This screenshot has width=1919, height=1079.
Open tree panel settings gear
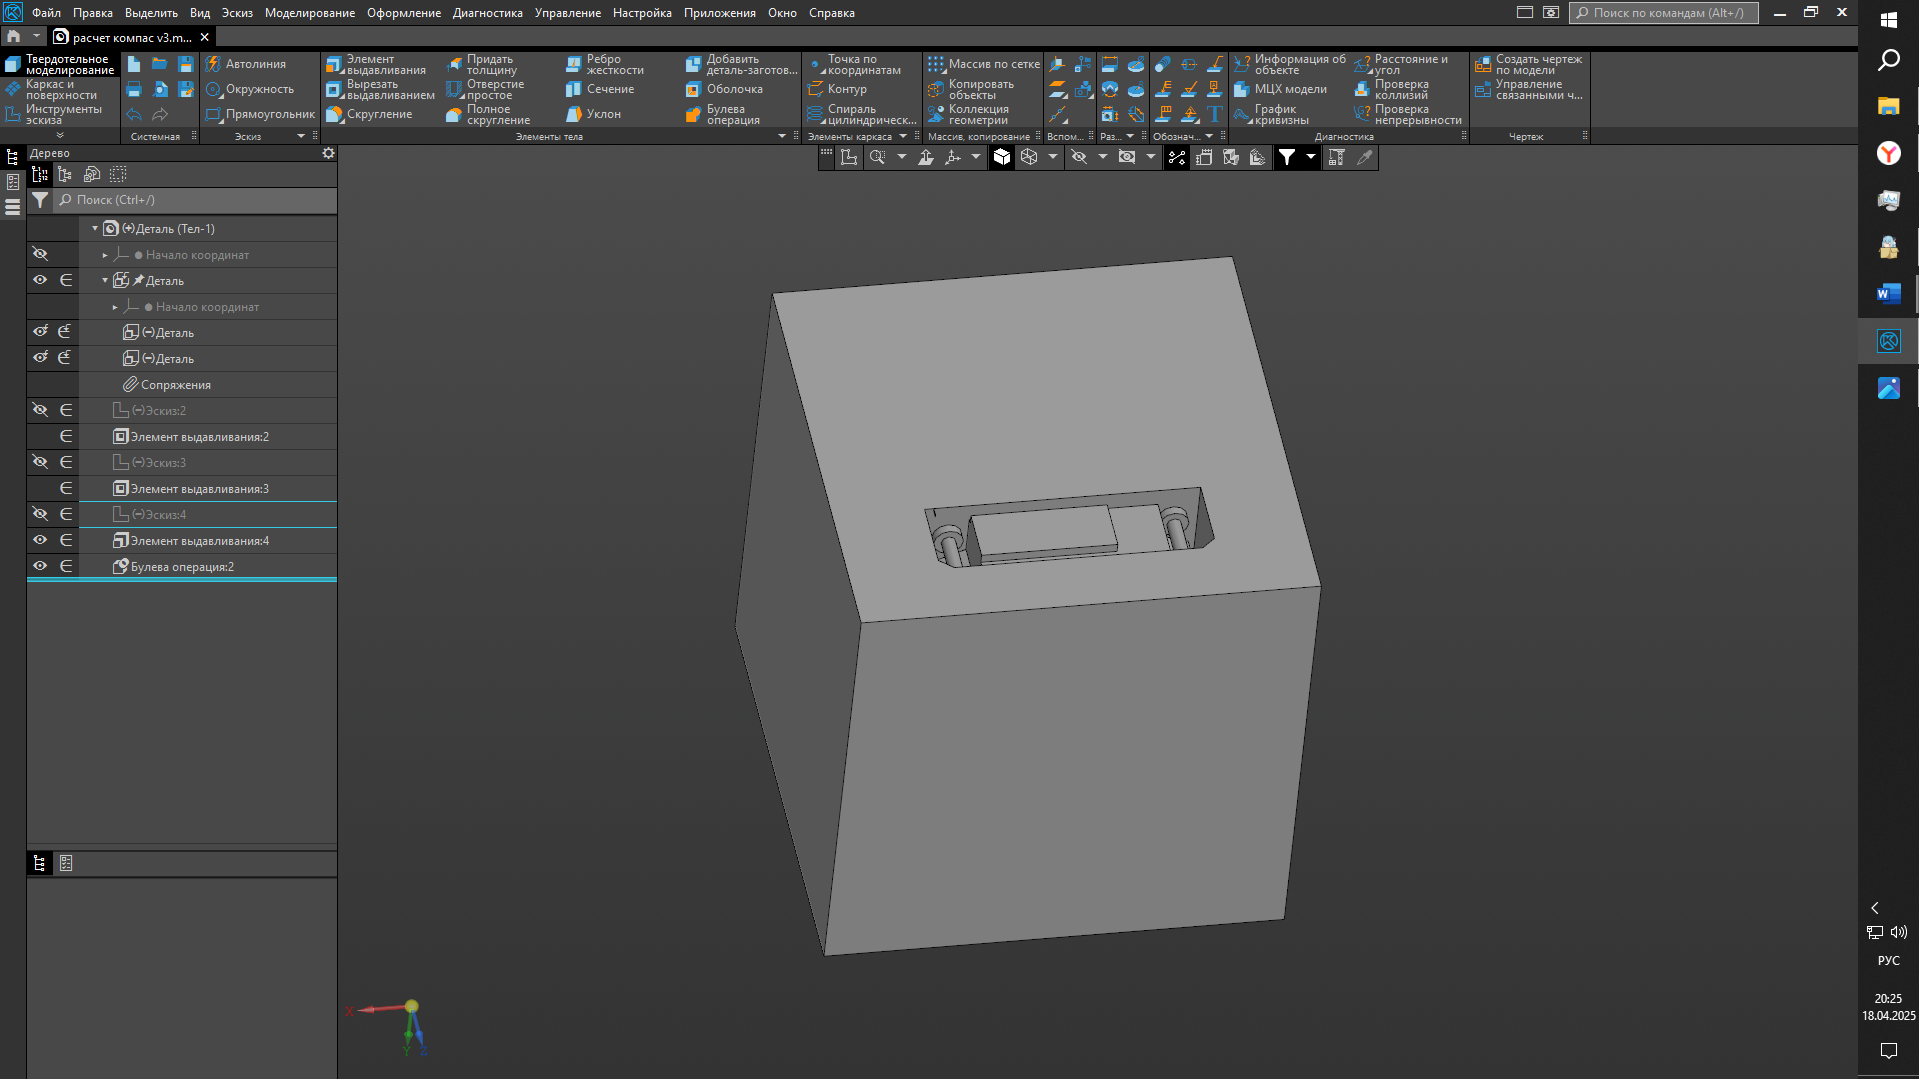click(x=328, y=153)
